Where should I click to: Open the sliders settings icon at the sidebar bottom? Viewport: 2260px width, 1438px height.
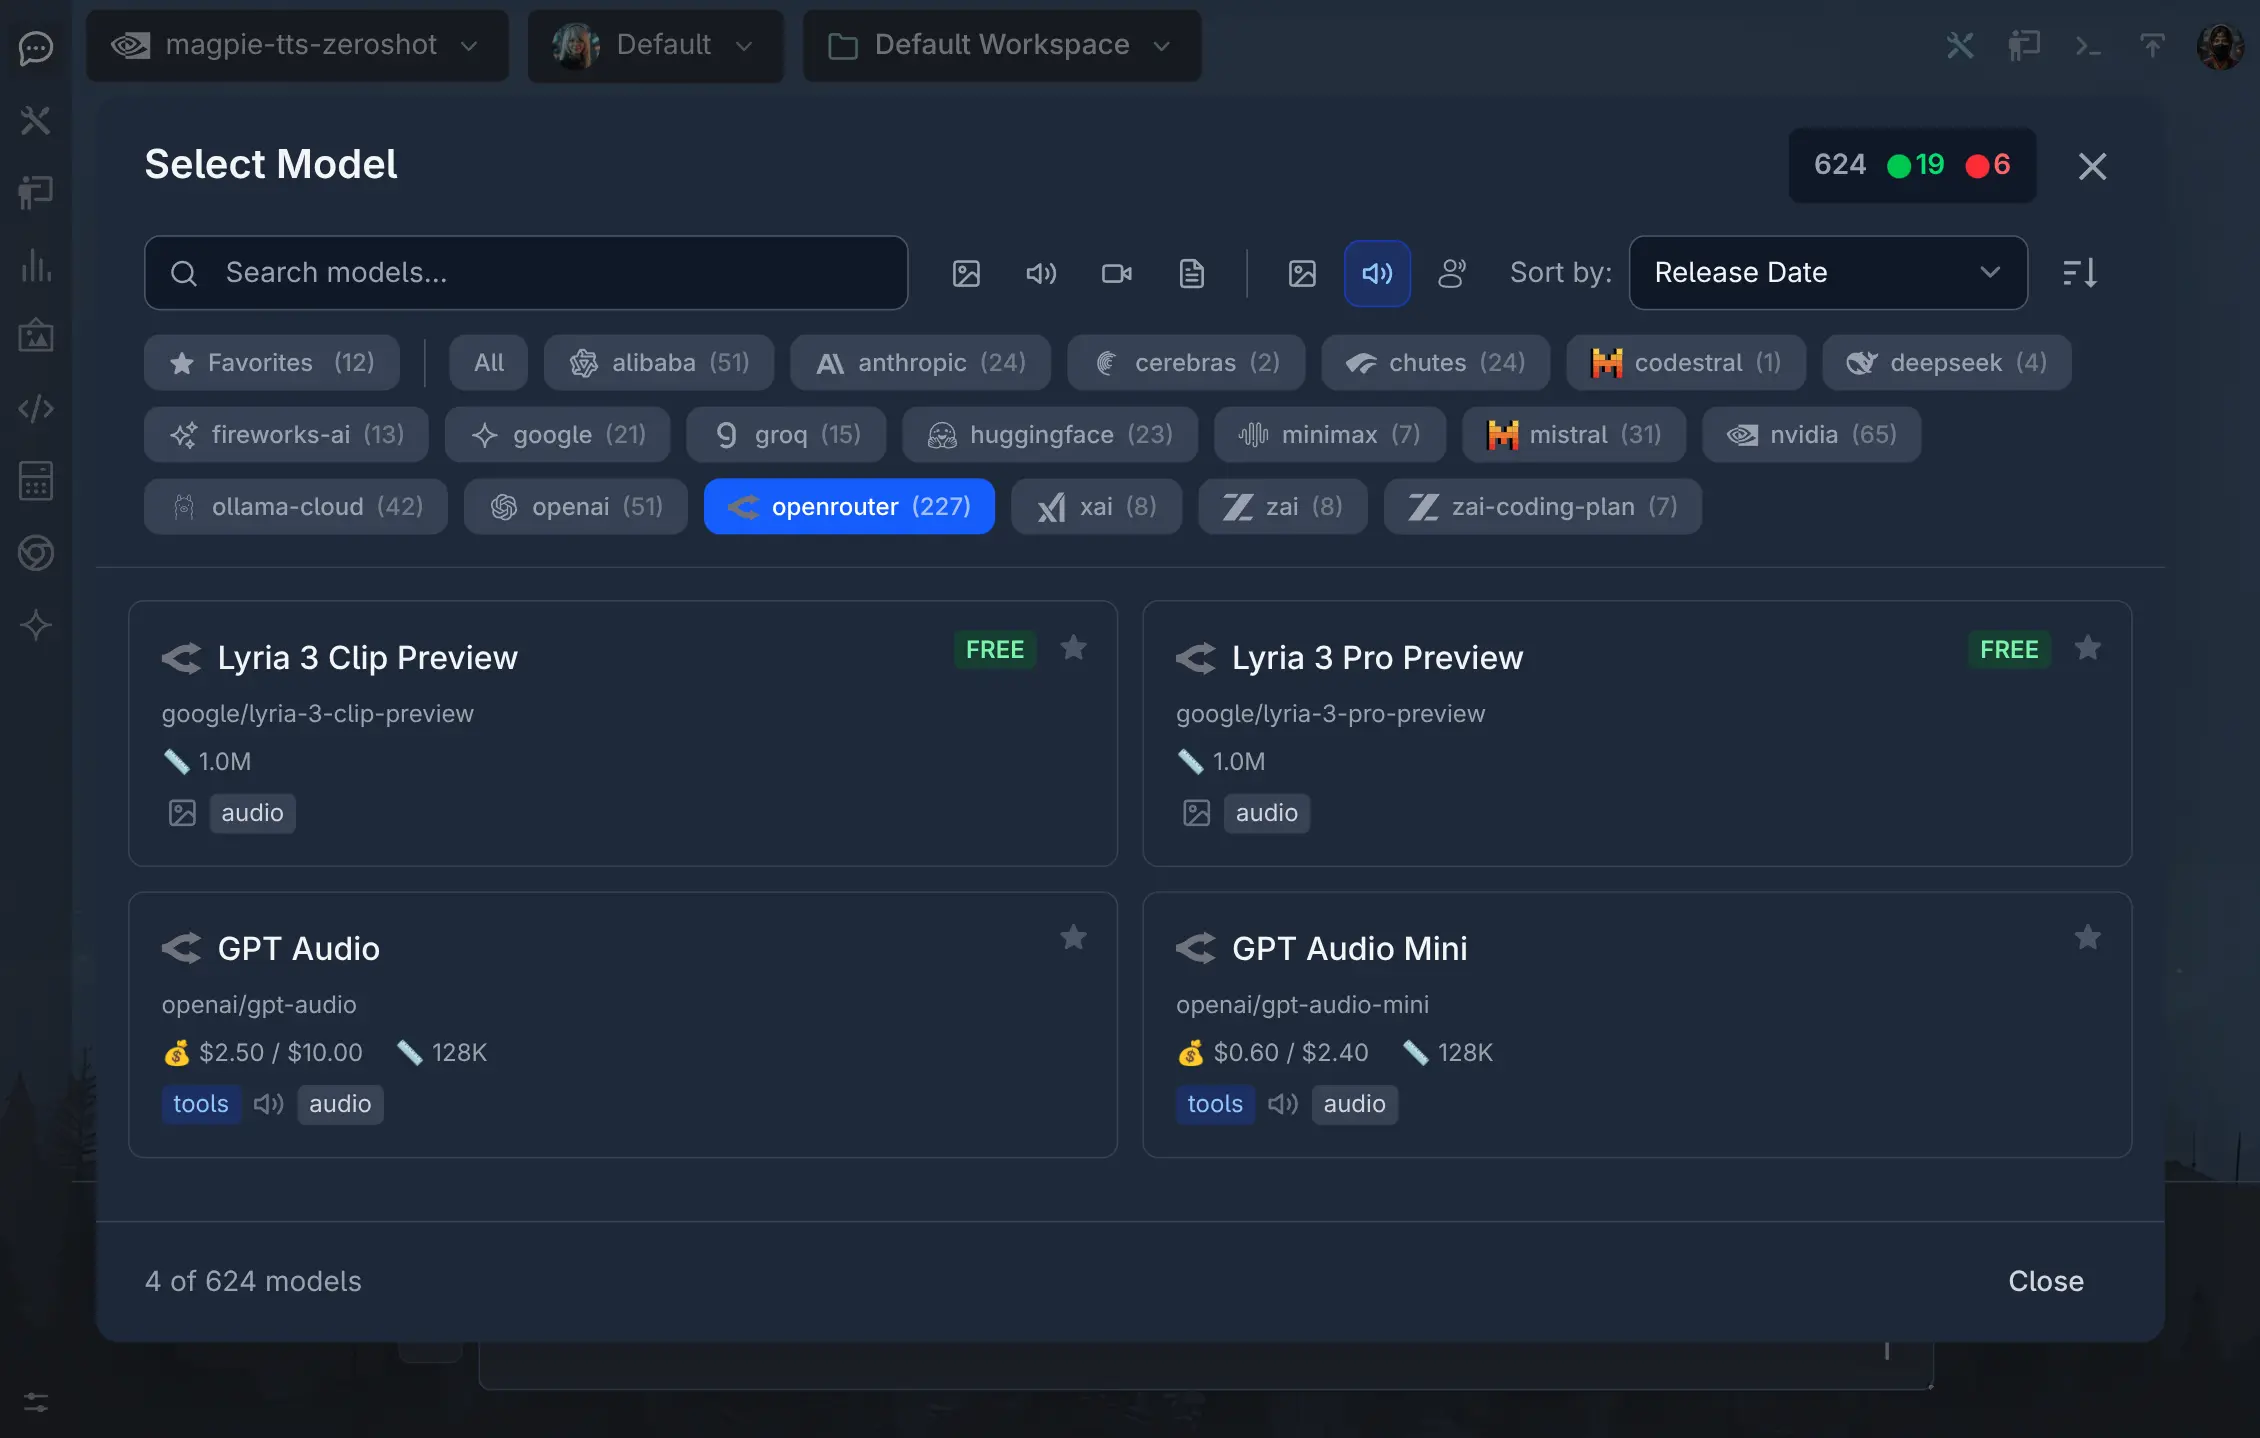click(36, 1402)
